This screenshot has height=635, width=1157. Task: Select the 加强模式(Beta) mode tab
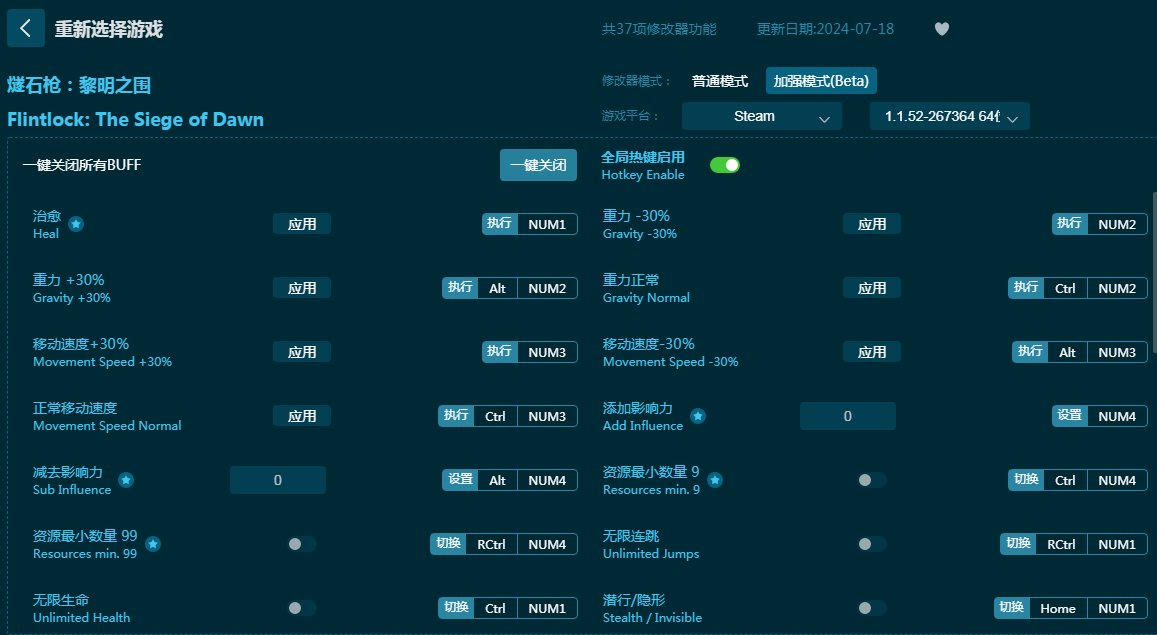click(x=821, y=81)
